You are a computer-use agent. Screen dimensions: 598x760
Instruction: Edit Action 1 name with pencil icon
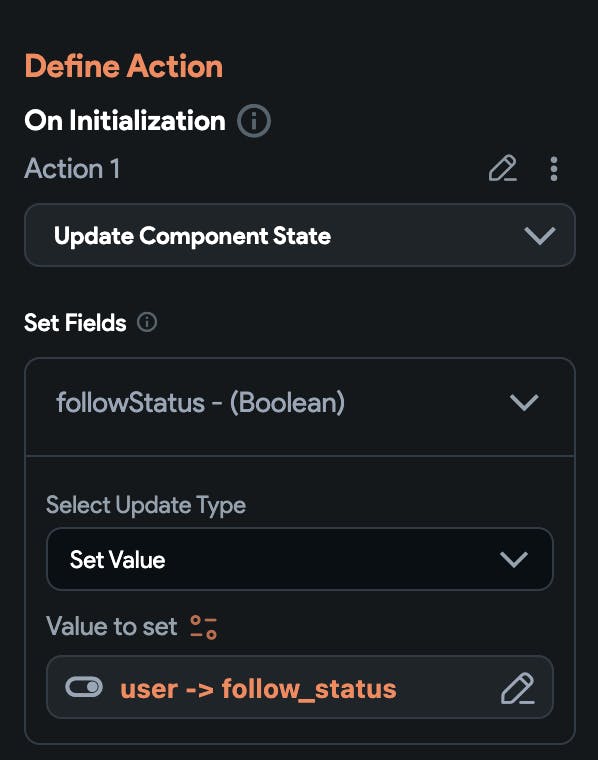coord(503,168)
